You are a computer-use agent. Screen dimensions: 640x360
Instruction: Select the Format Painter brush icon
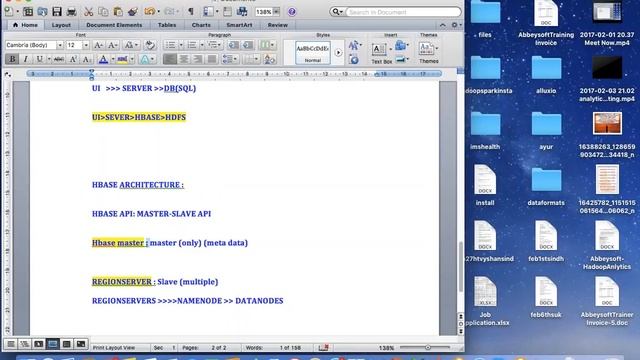[x=133, y=11]
